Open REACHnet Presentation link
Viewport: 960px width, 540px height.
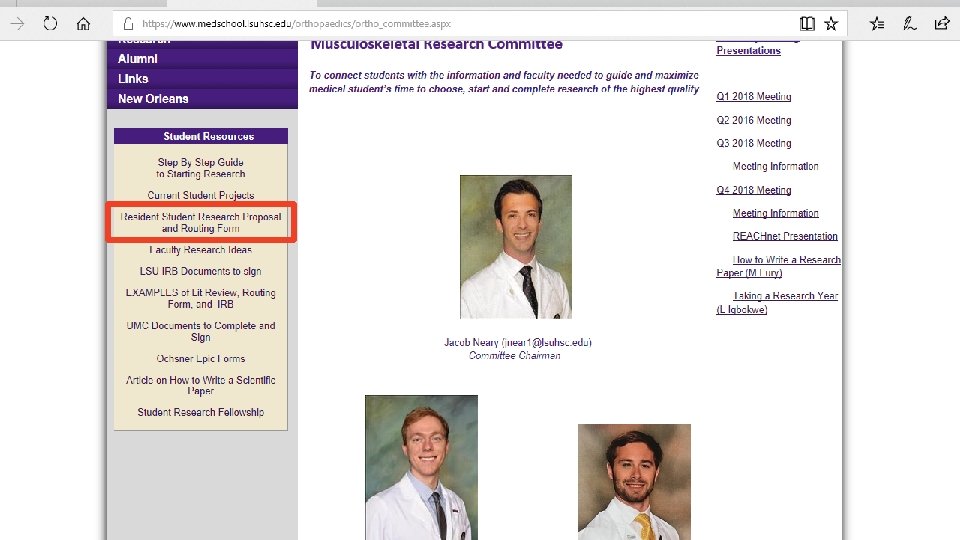(785, 236)
